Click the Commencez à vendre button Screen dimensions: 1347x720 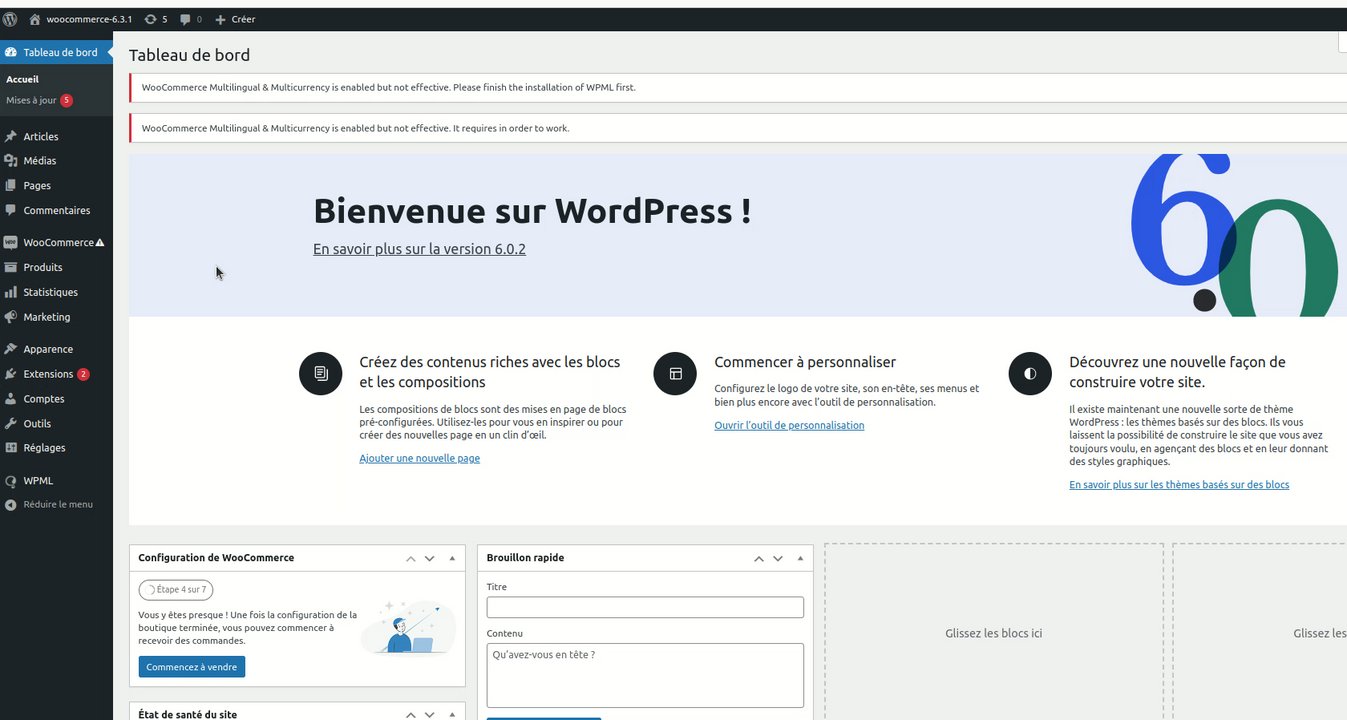pyautogui.click(x=192, y=667)
